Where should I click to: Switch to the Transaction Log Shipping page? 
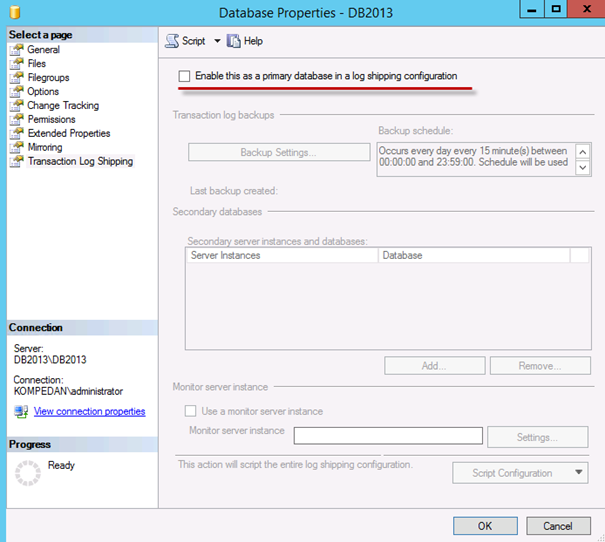[80, 162]
